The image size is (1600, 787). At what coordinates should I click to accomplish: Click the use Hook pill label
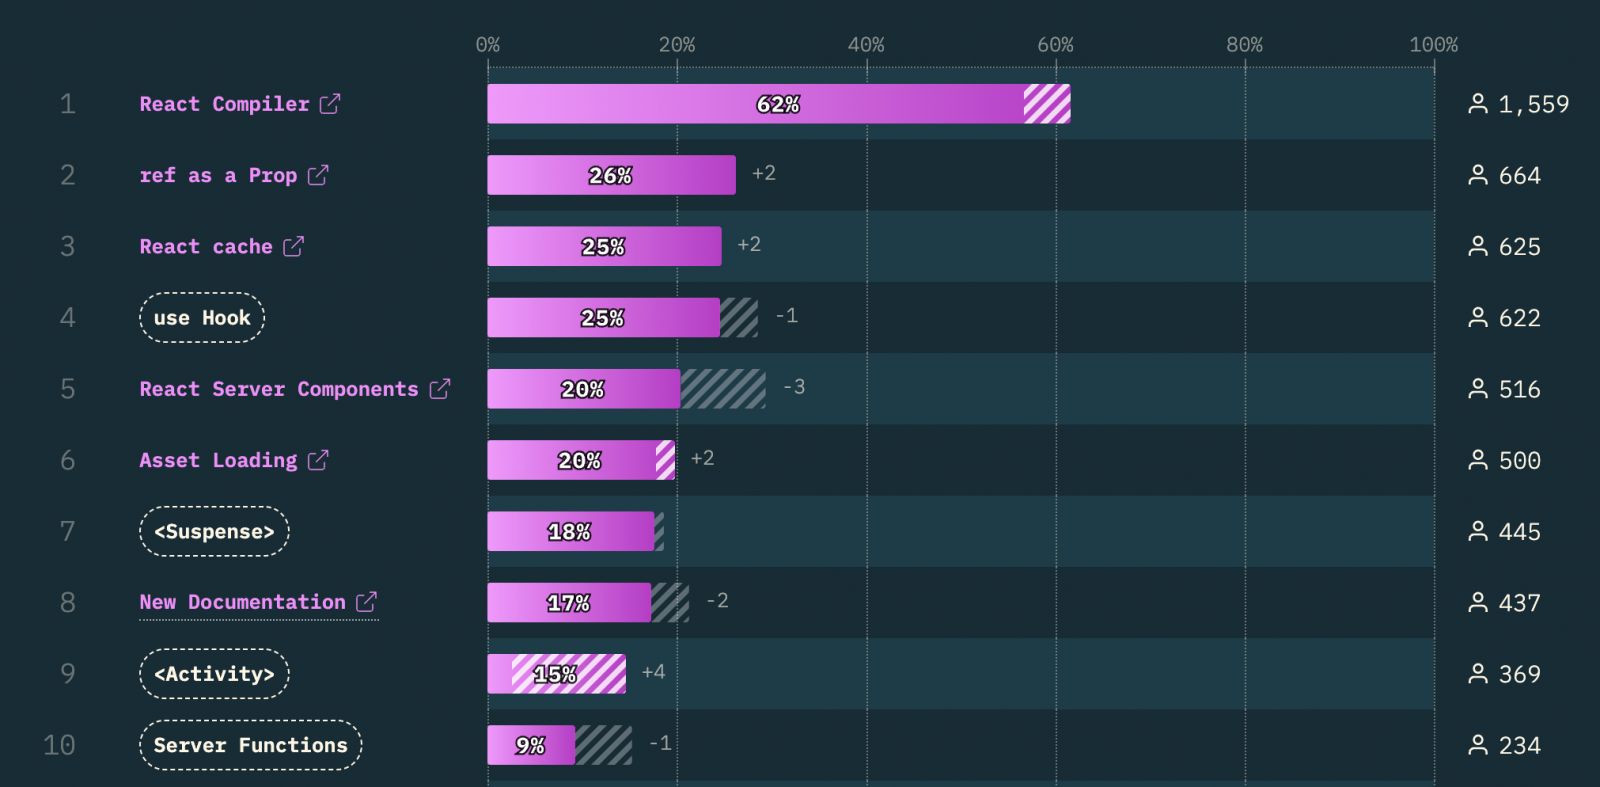pyautogui.click(x=202, y=318)
